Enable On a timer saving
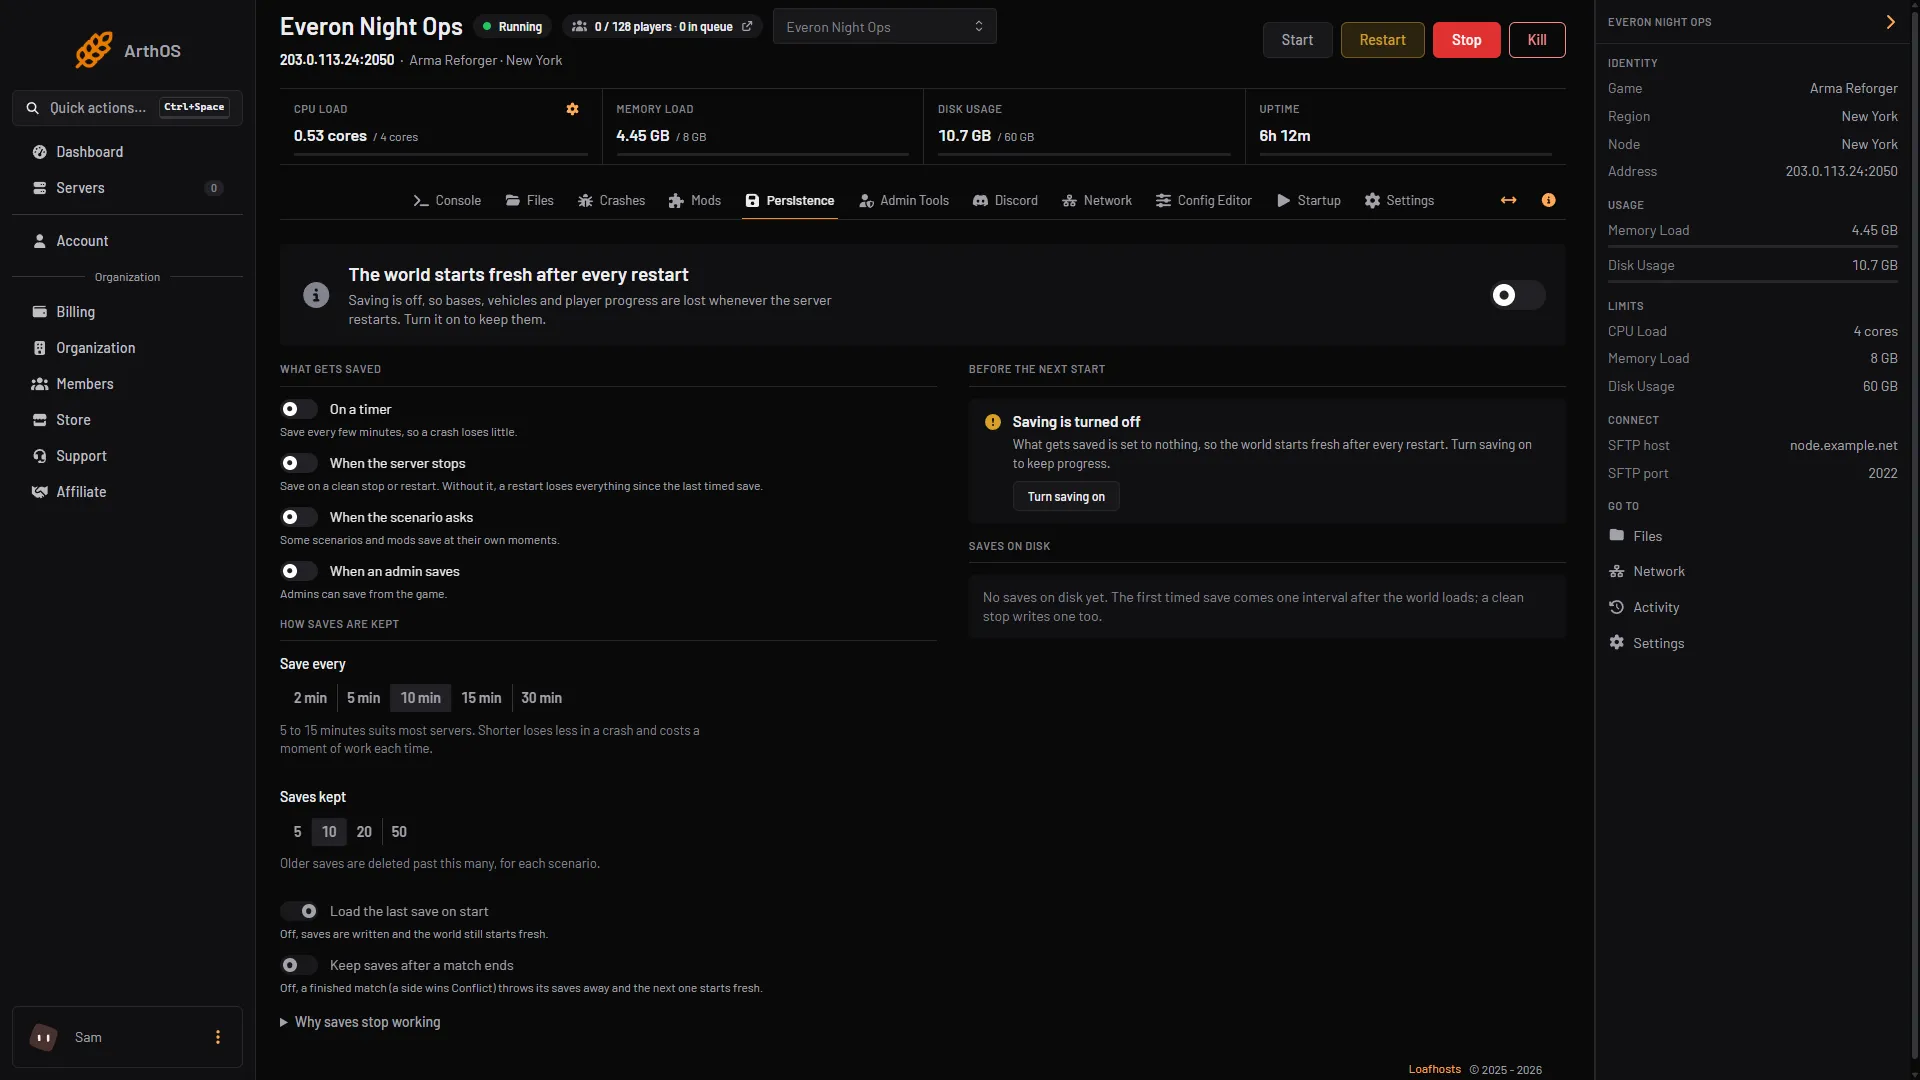This screenshot has height=1080, width=1920. 299,409
